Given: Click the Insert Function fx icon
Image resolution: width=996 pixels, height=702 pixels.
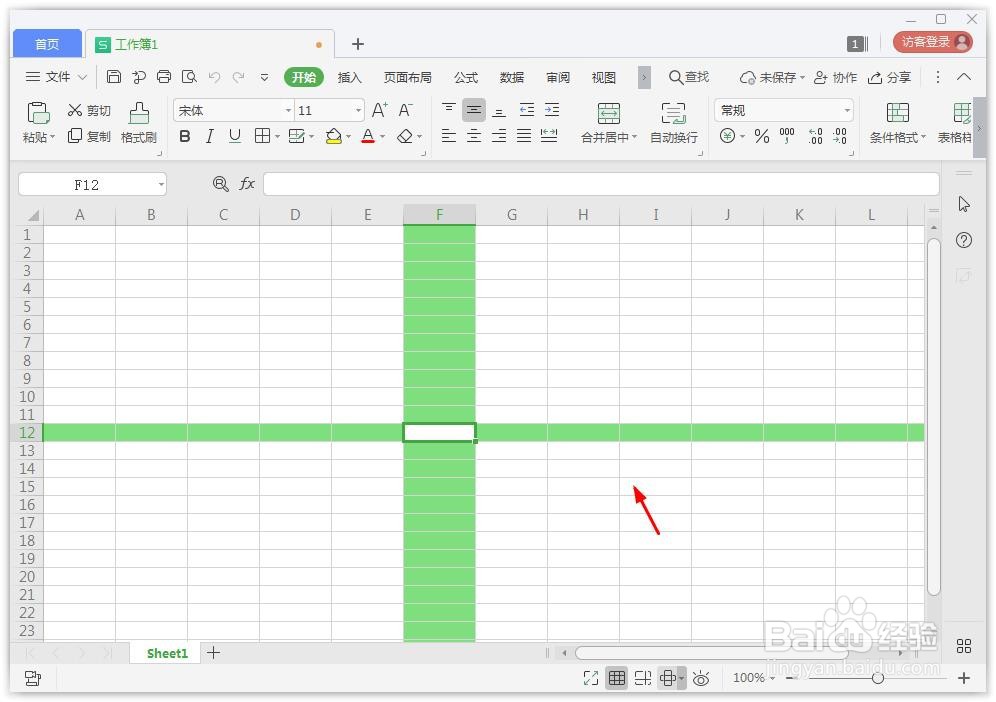Looking at the screenshot, I should pyautogui.click(x=246, y=184).
